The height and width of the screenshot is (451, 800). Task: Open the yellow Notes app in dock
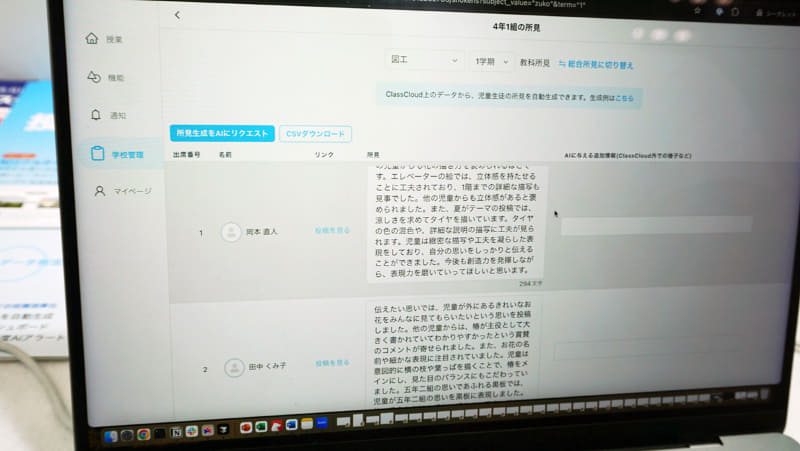pos(307,424)
